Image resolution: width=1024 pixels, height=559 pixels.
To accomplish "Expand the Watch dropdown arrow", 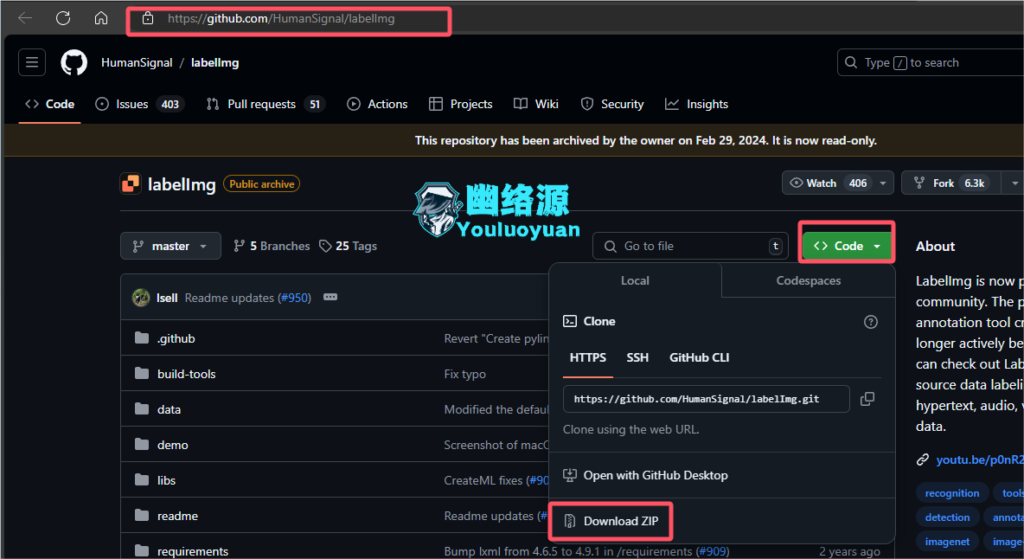I will [x=883, y=184].
